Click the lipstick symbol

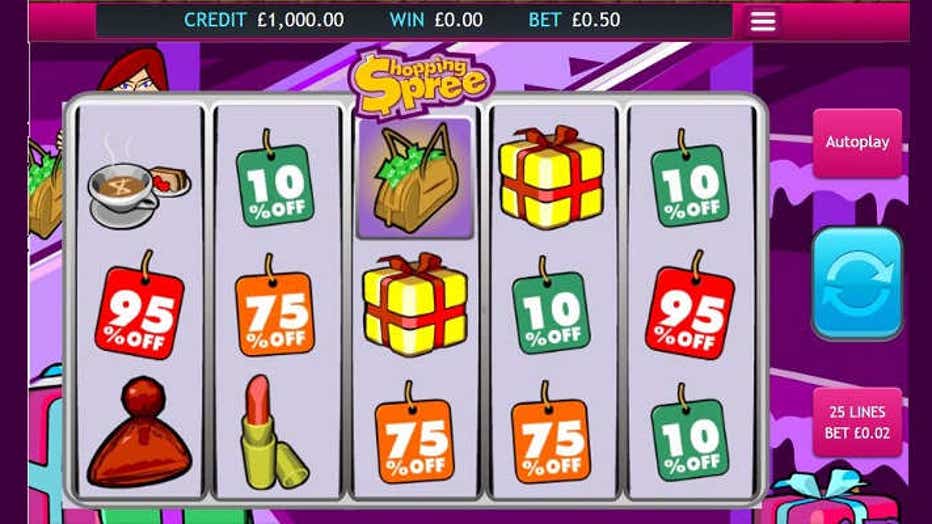273,432
